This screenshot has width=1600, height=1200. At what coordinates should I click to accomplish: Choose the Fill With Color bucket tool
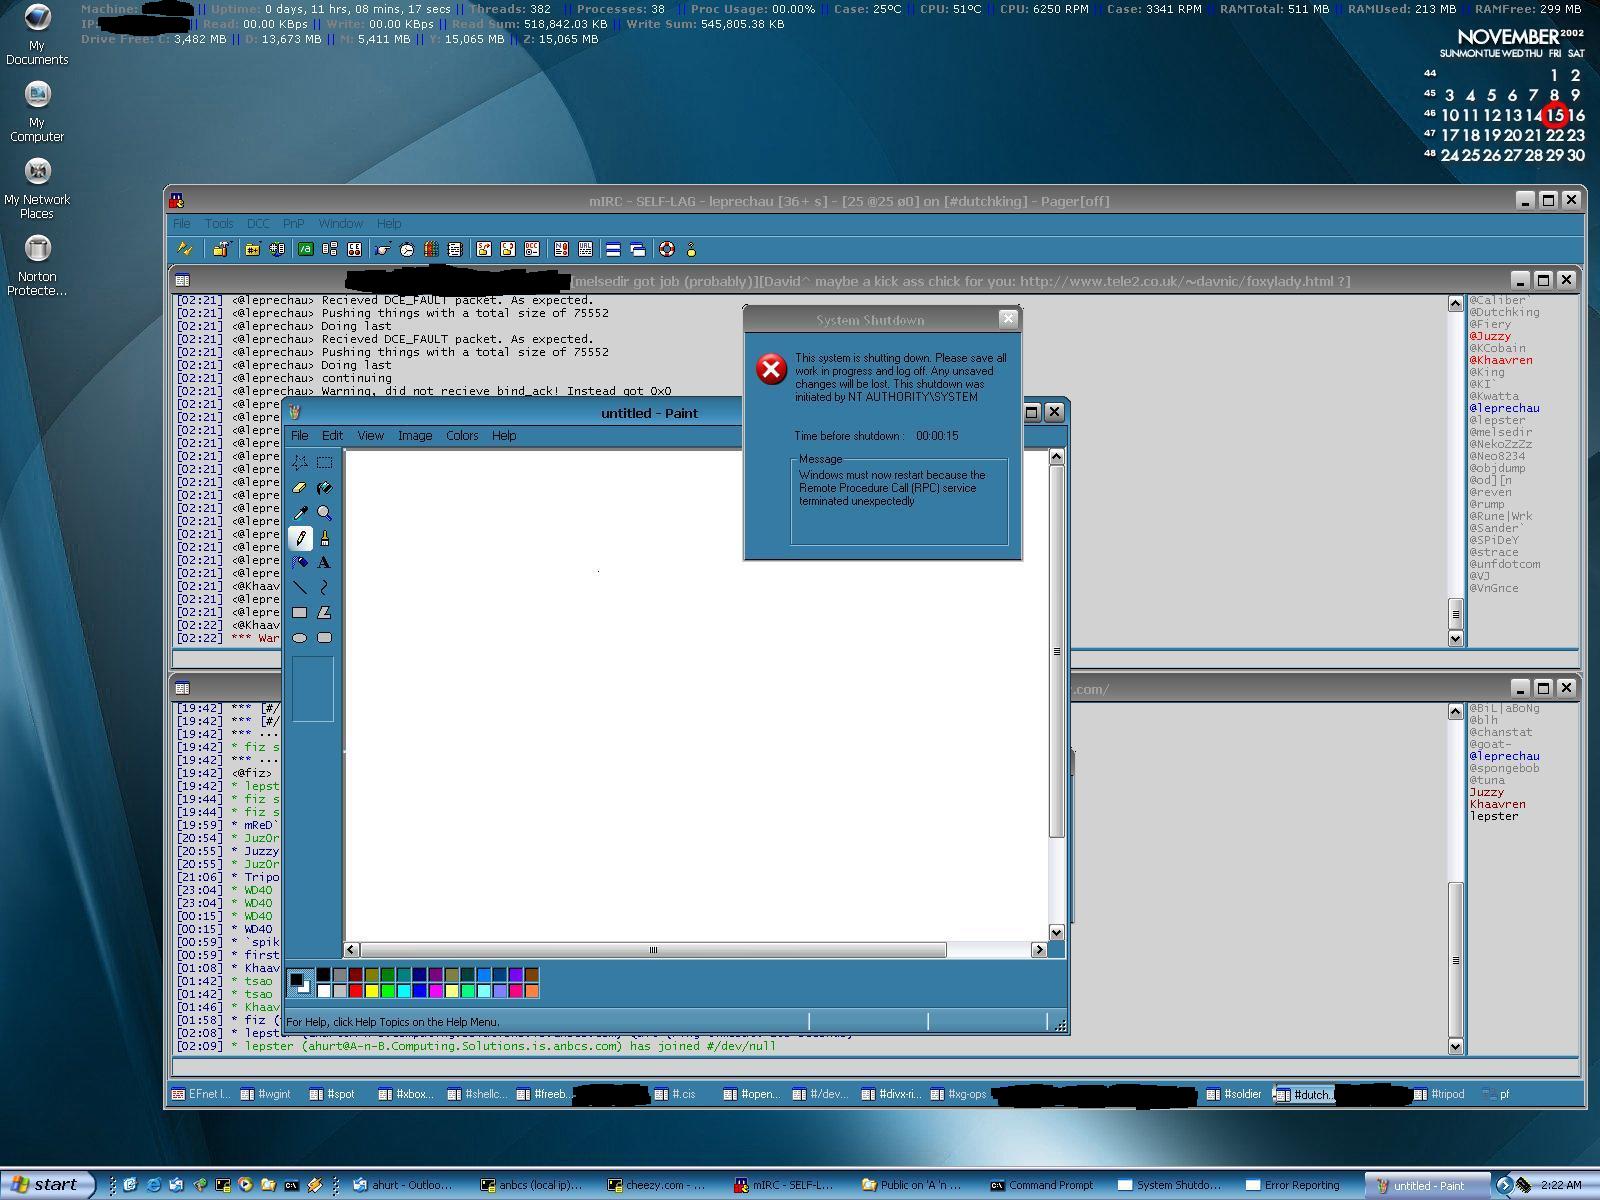coord(324,488)
